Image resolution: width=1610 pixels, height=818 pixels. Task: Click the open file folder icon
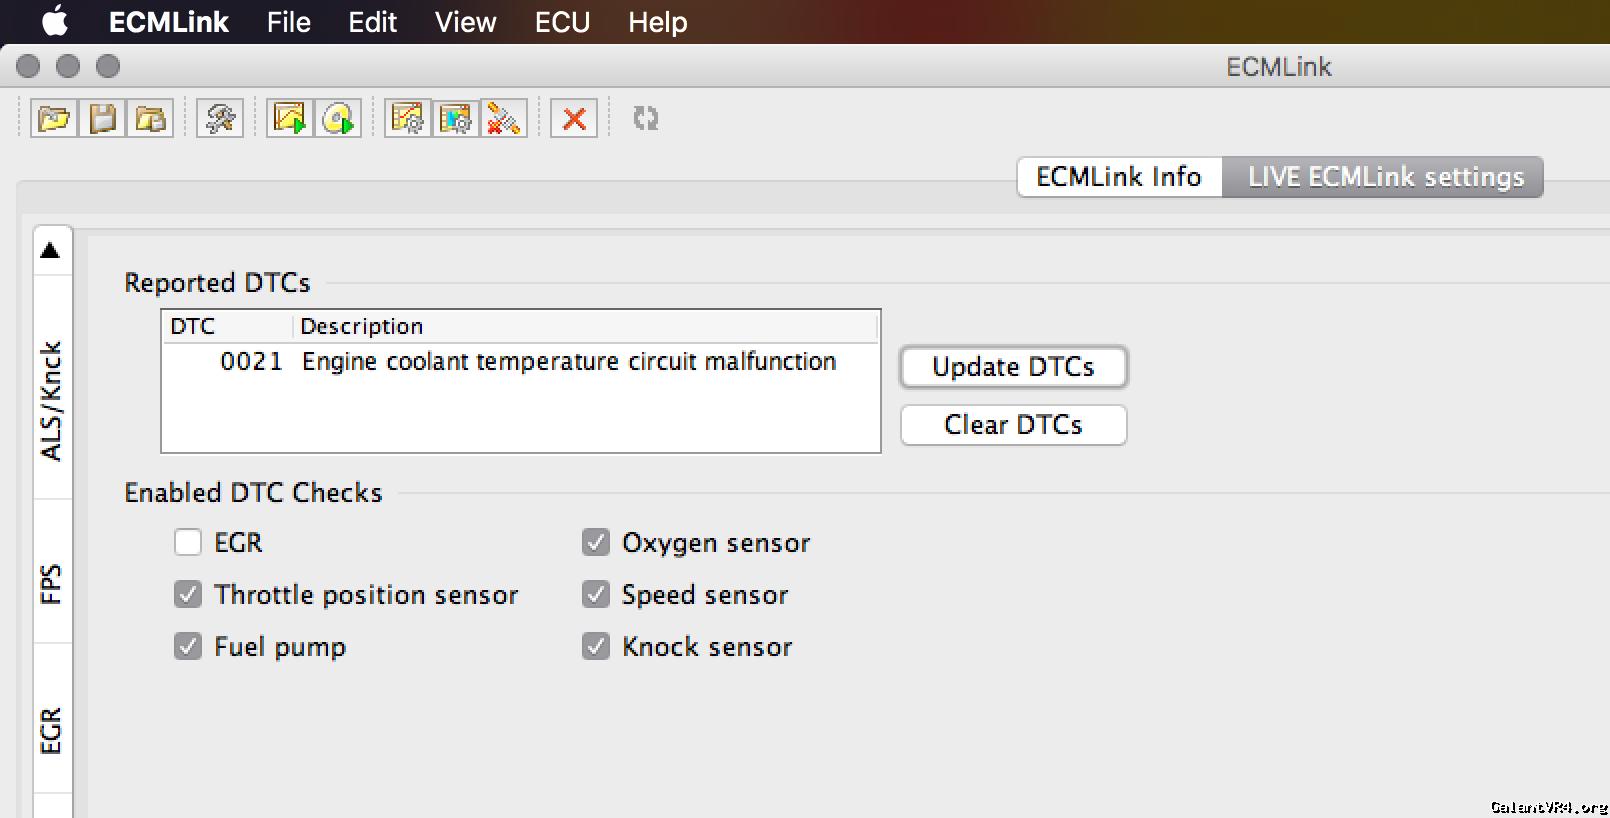[x=54, y=119]
